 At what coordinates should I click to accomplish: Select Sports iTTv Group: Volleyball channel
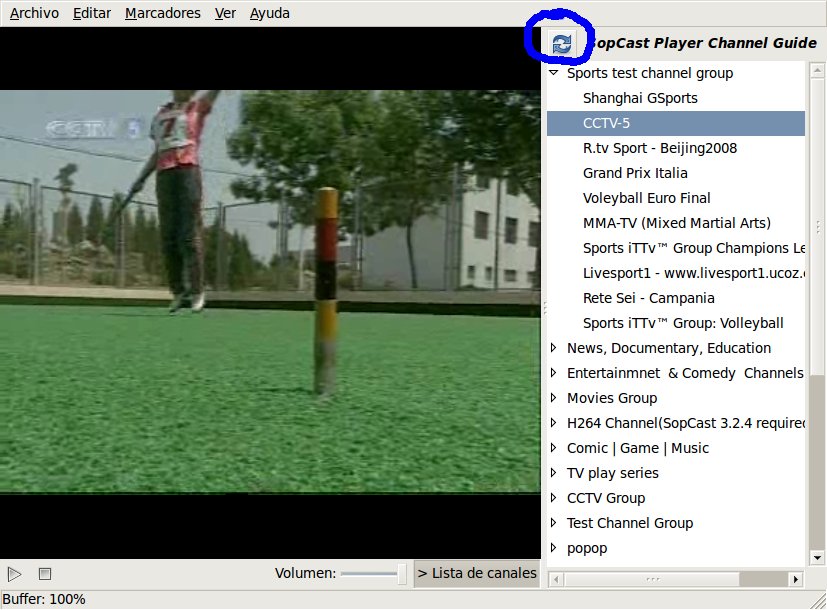676,323
